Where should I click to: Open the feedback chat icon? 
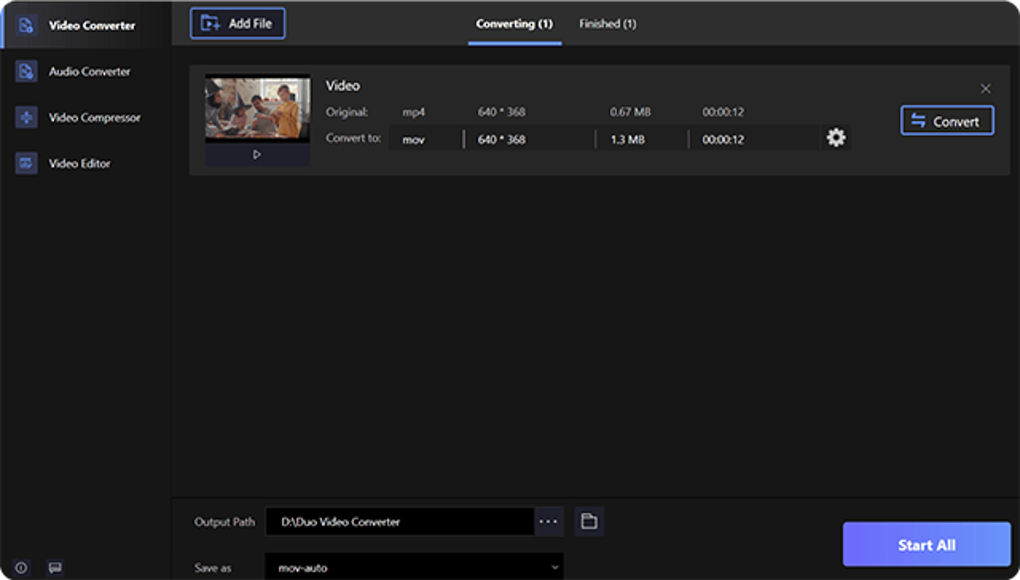pyautogui.click(x=55, y=568)
